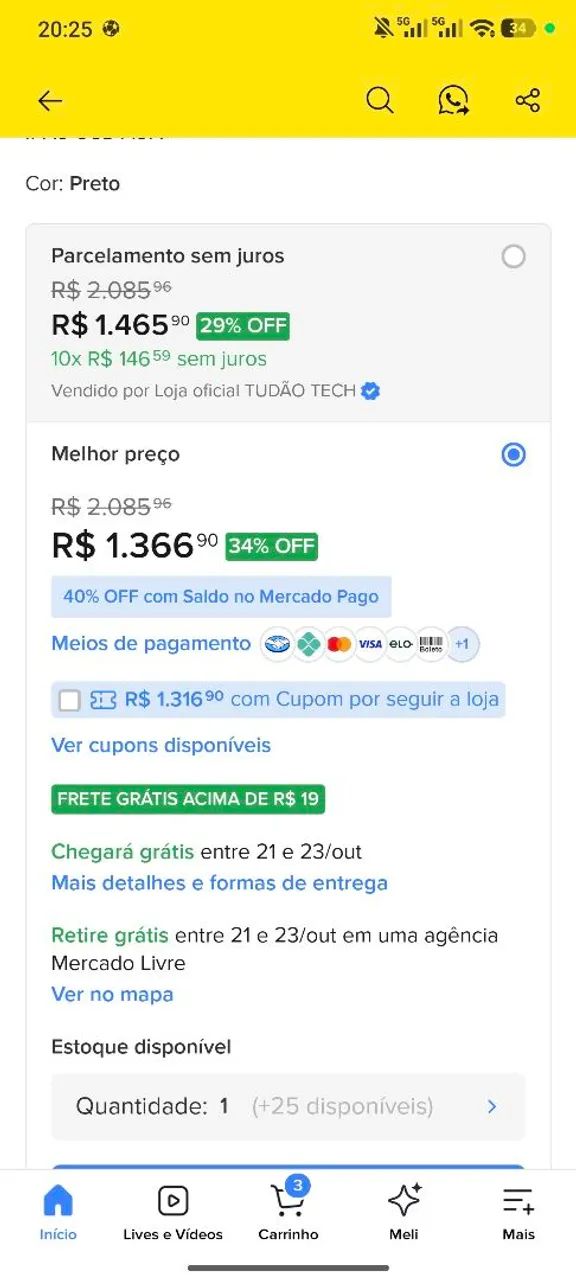Select the Melhor preço radio button

(x=513, y=455)
